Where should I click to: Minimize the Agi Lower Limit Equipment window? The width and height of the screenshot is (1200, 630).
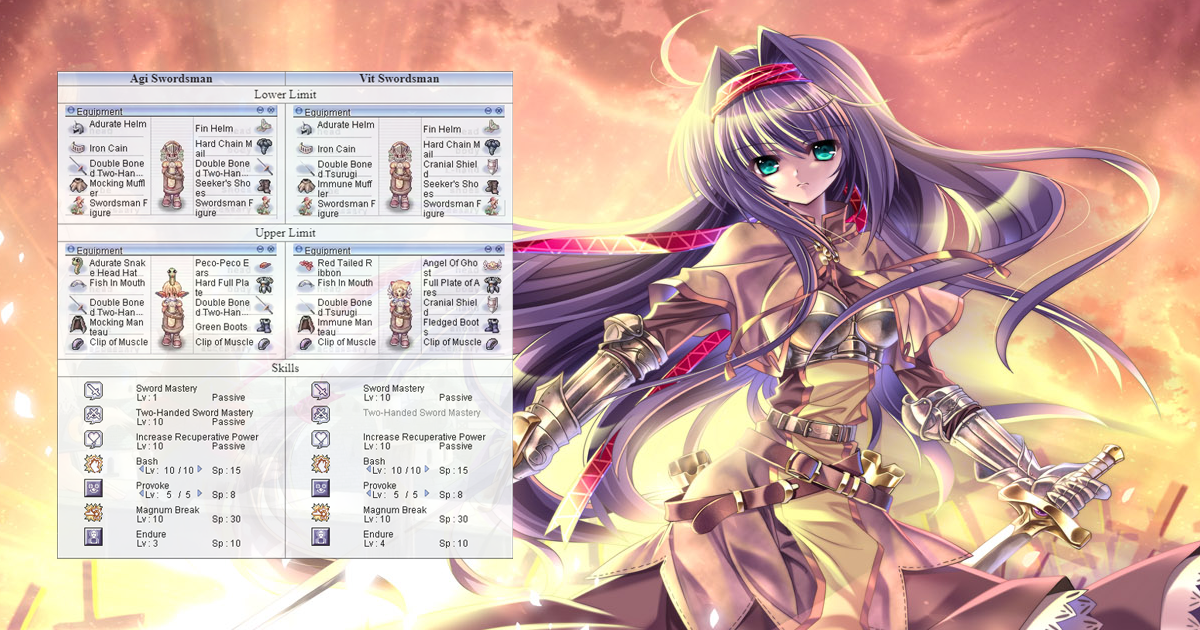tap(260, 110)
